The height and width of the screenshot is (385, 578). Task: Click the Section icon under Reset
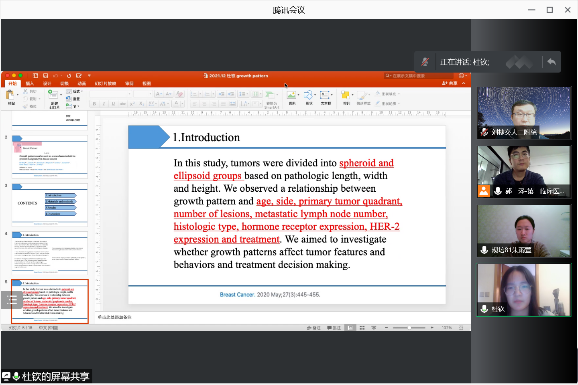[69, 106]
